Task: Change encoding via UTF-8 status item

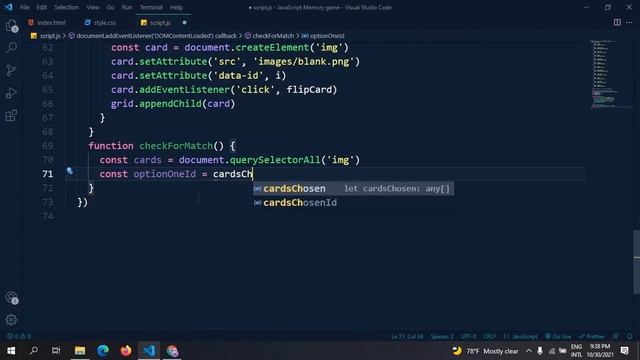Action: coord(468,336)
